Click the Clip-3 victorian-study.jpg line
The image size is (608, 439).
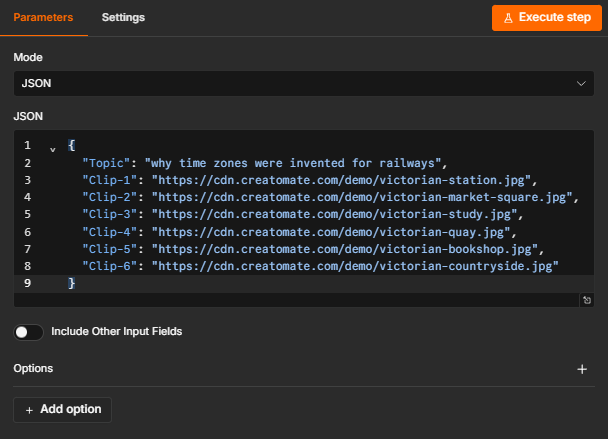pos(303,214)
